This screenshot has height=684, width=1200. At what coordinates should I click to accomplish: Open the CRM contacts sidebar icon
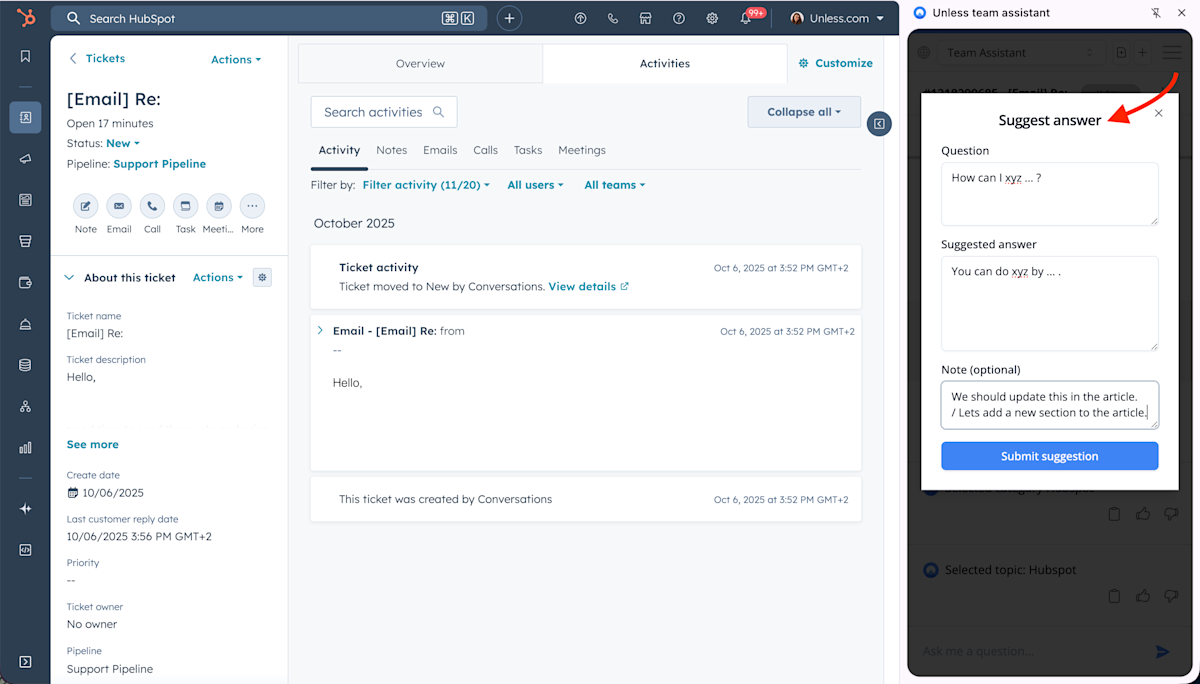pos(25,117)
